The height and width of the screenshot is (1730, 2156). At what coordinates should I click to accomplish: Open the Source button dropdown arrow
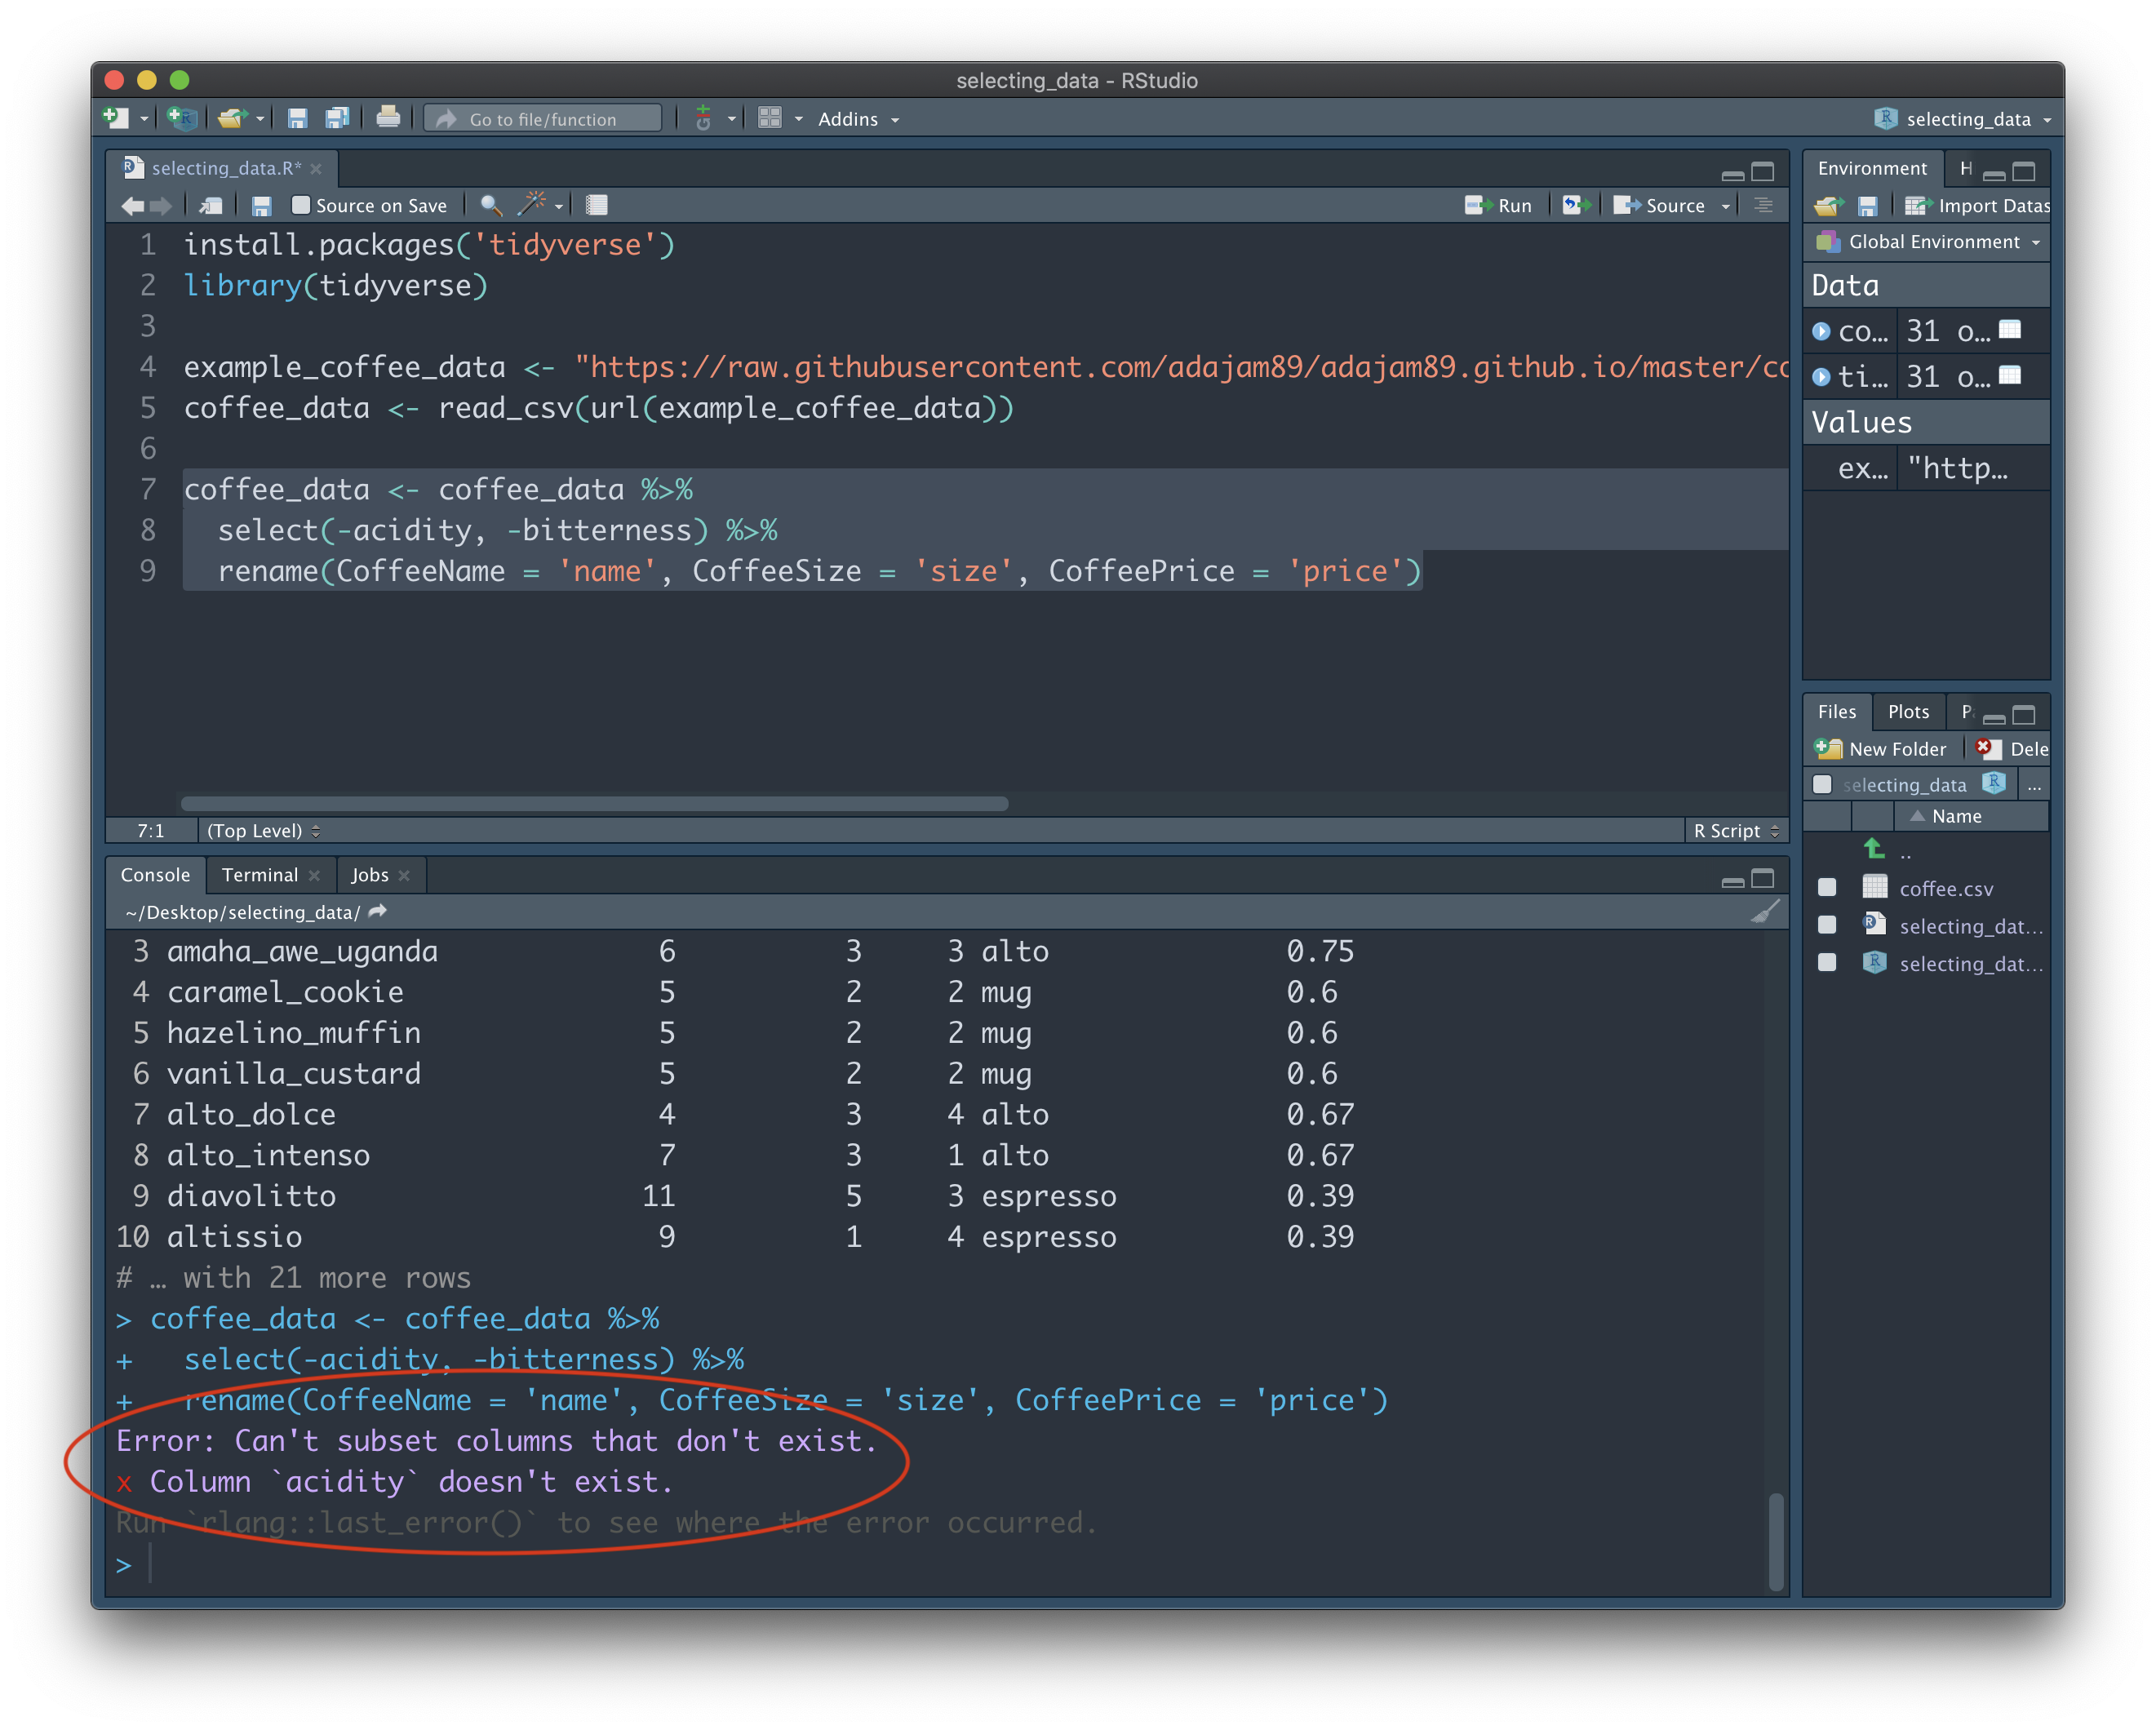click(1726, 206)
